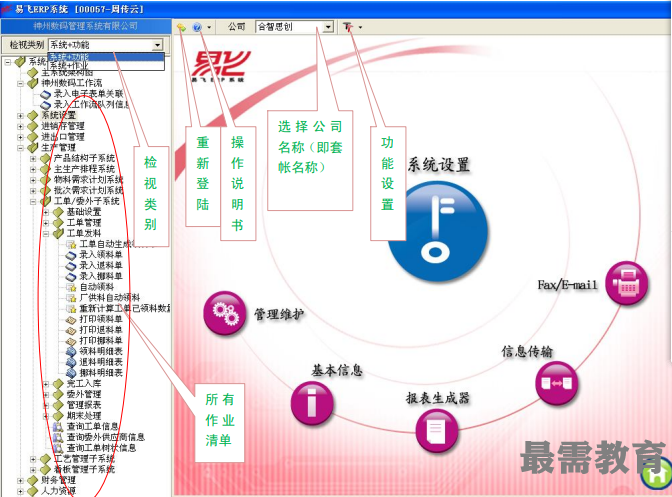Click the re-login icon in the toolbar
Viewport: 672px width, 497px height.
click(181, 27)
